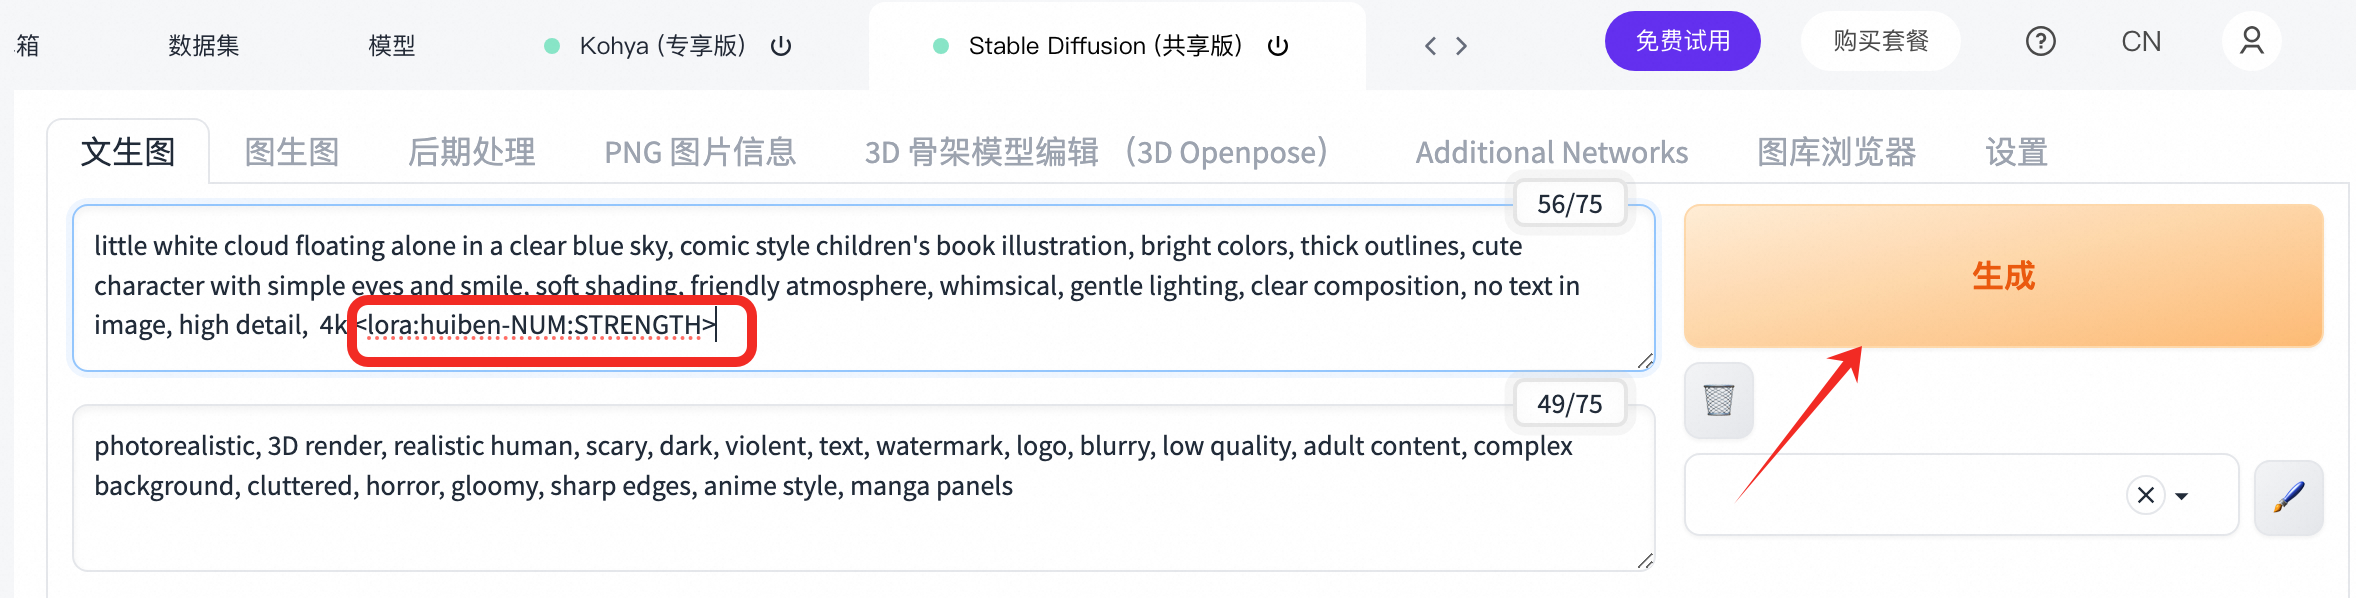The height and width of the screenshot is (598, 2356).
Task: Clear the style dropdown with X
Action: 2145,495
